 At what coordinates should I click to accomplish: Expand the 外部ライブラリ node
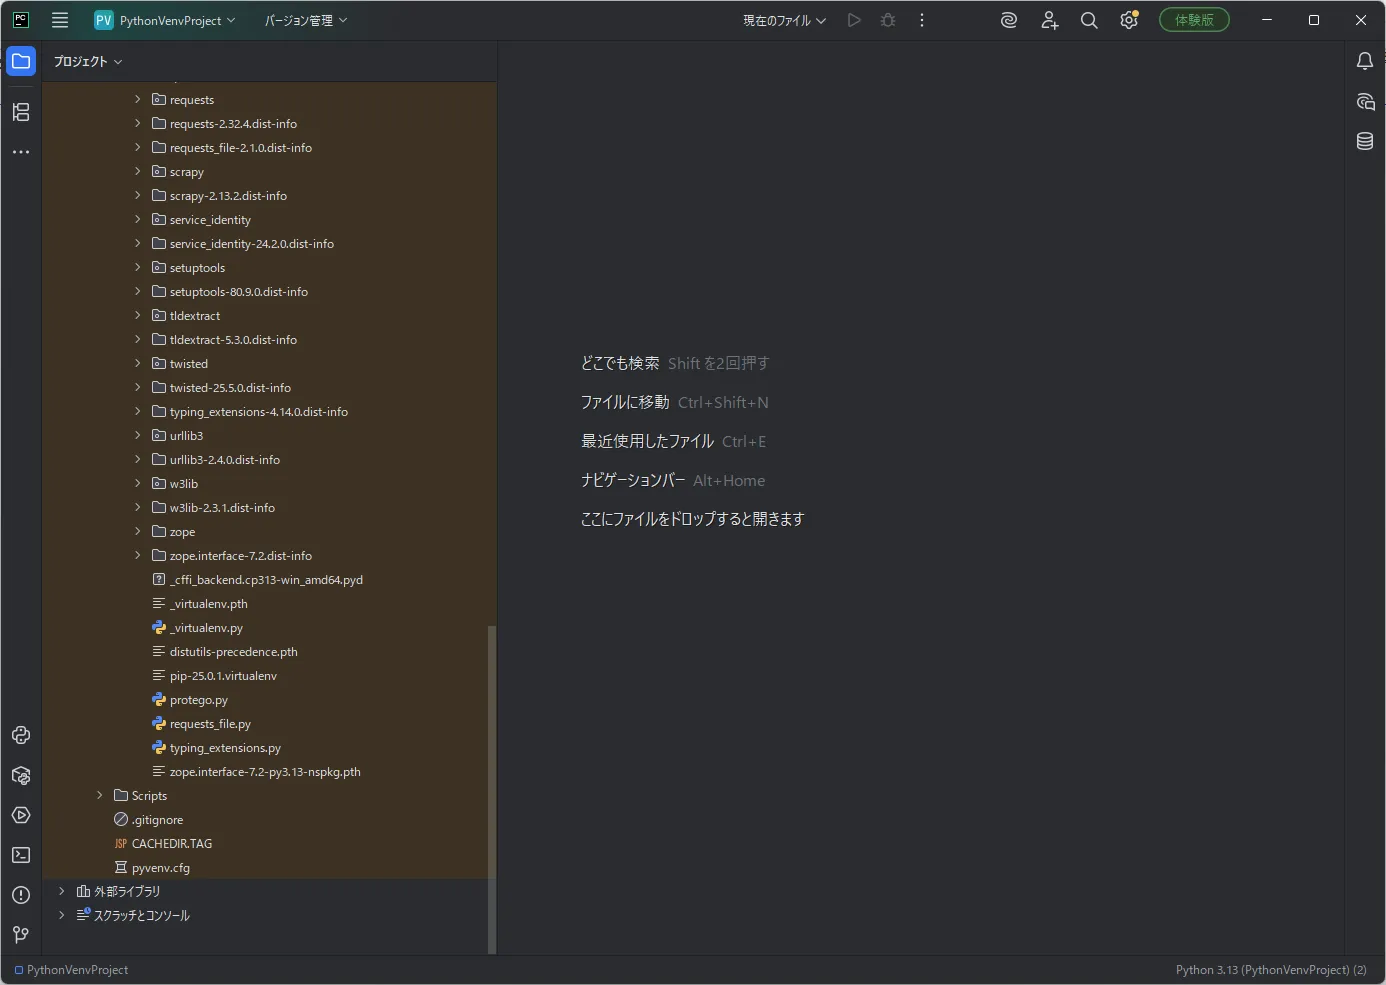(61, 891)
